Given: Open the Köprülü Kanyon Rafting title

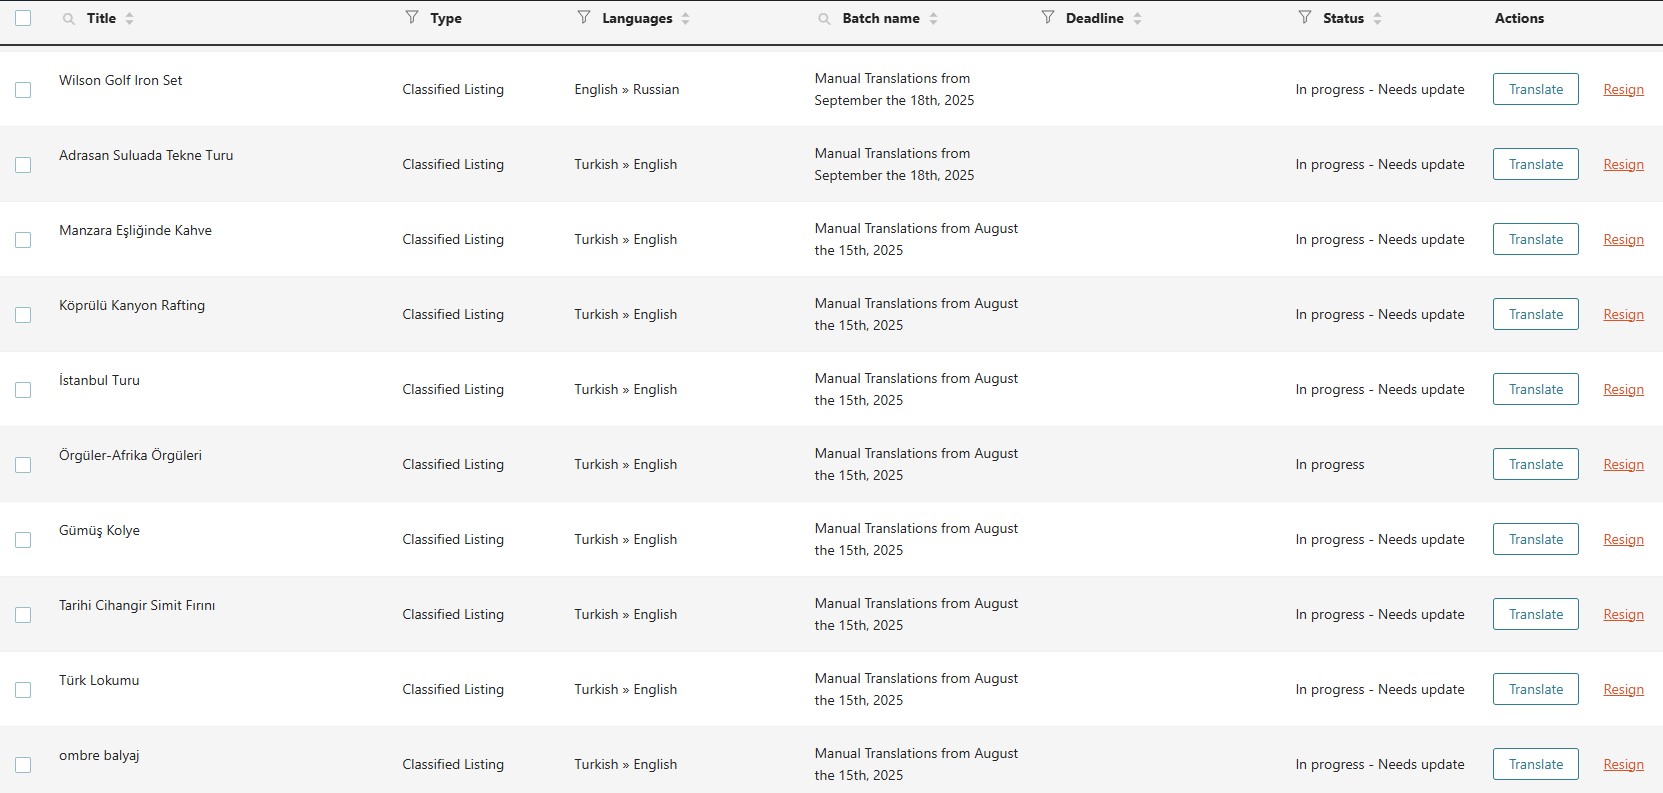Looking at the screenshot, I should tap(132, 305).
